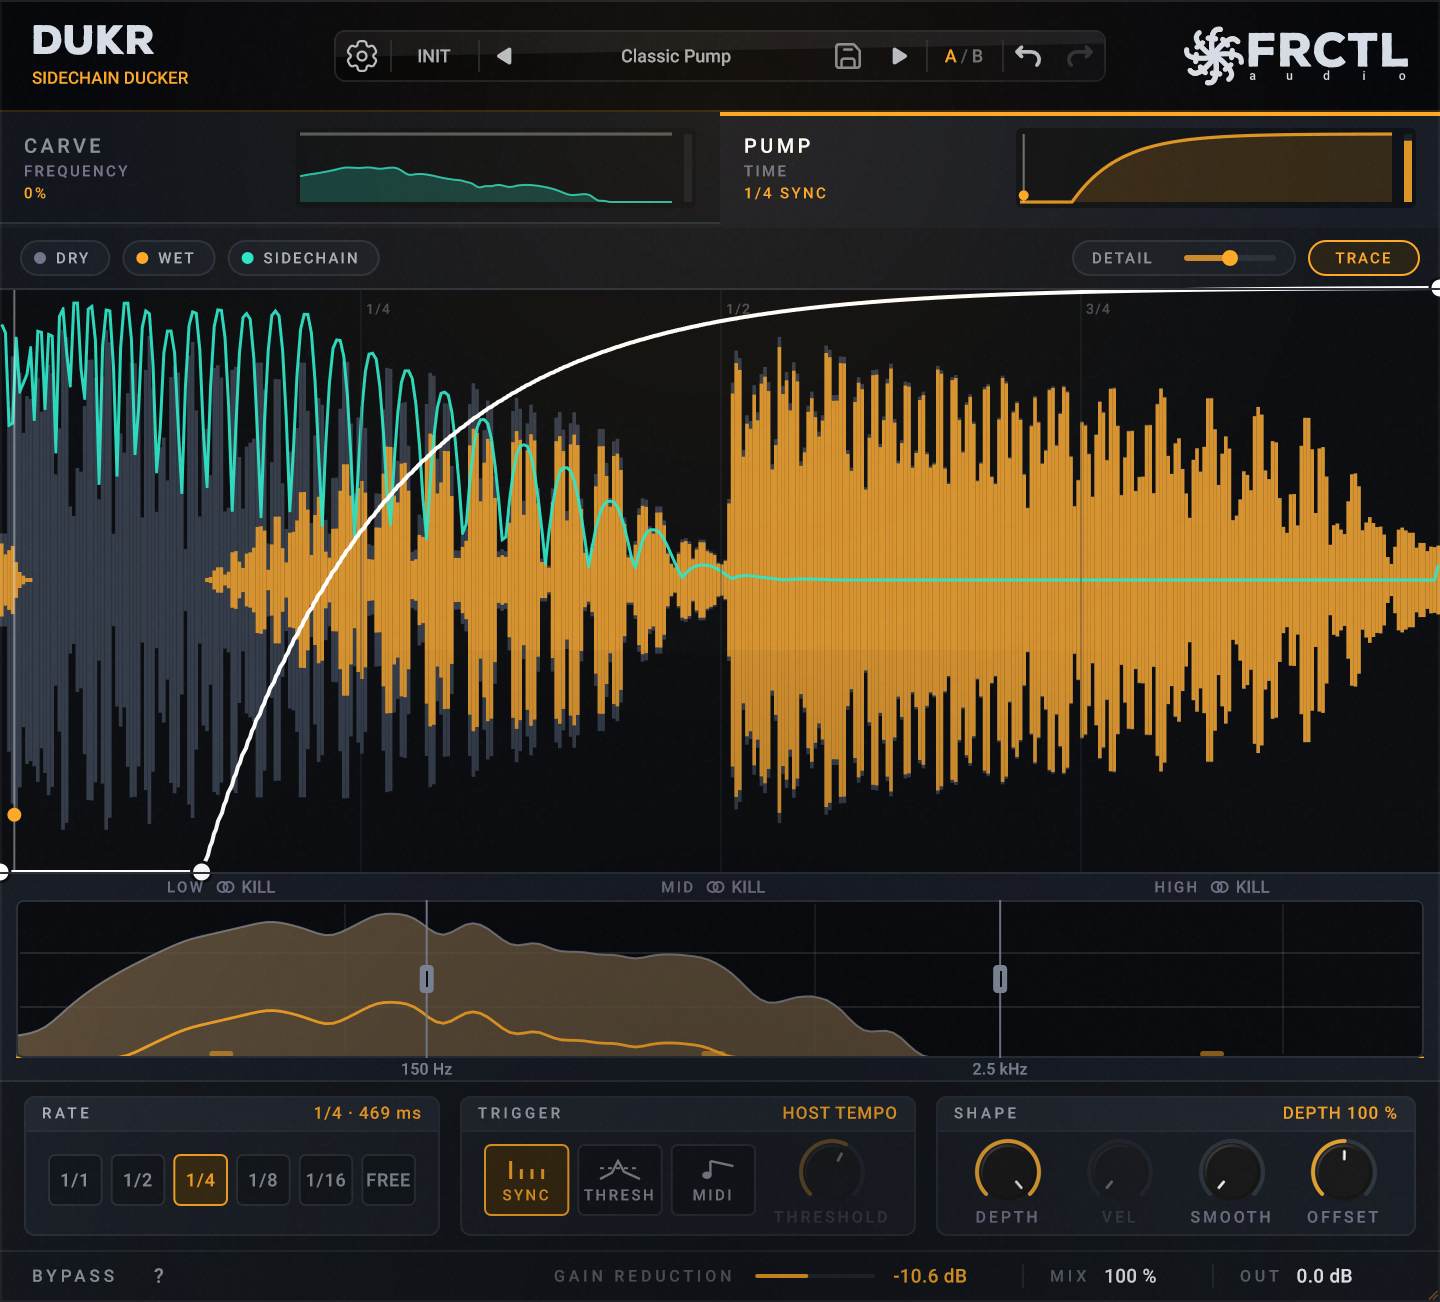Select the SYNC trigger mode icon
The width and height of the screenshot is (1440, 1302).
pos(526,1180)
